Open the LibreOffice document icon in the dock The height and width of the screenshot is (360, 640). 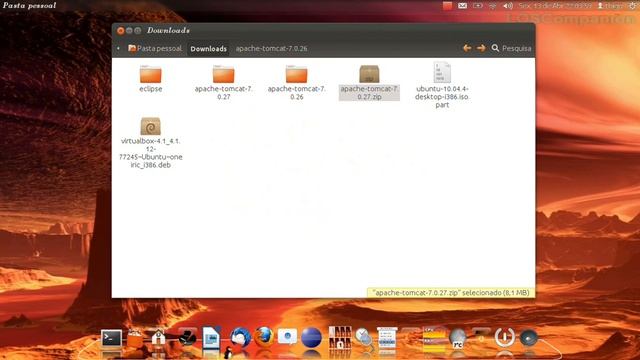[x=211, y=338]
